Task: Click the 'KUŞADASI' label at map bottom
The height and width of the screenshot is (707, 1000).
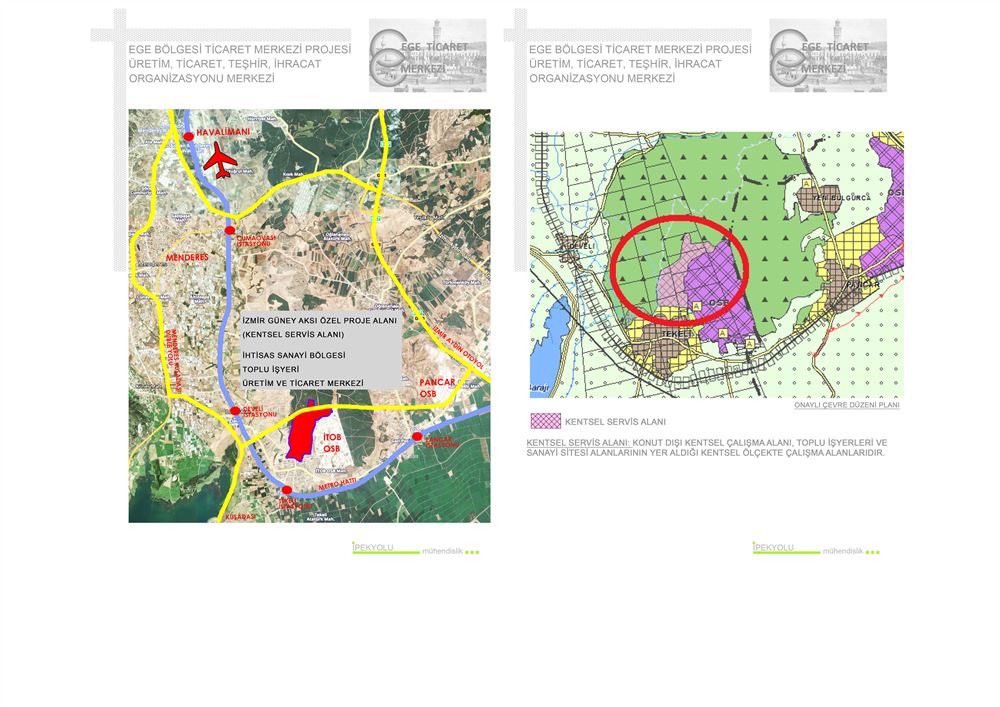Action: (241, 517)
